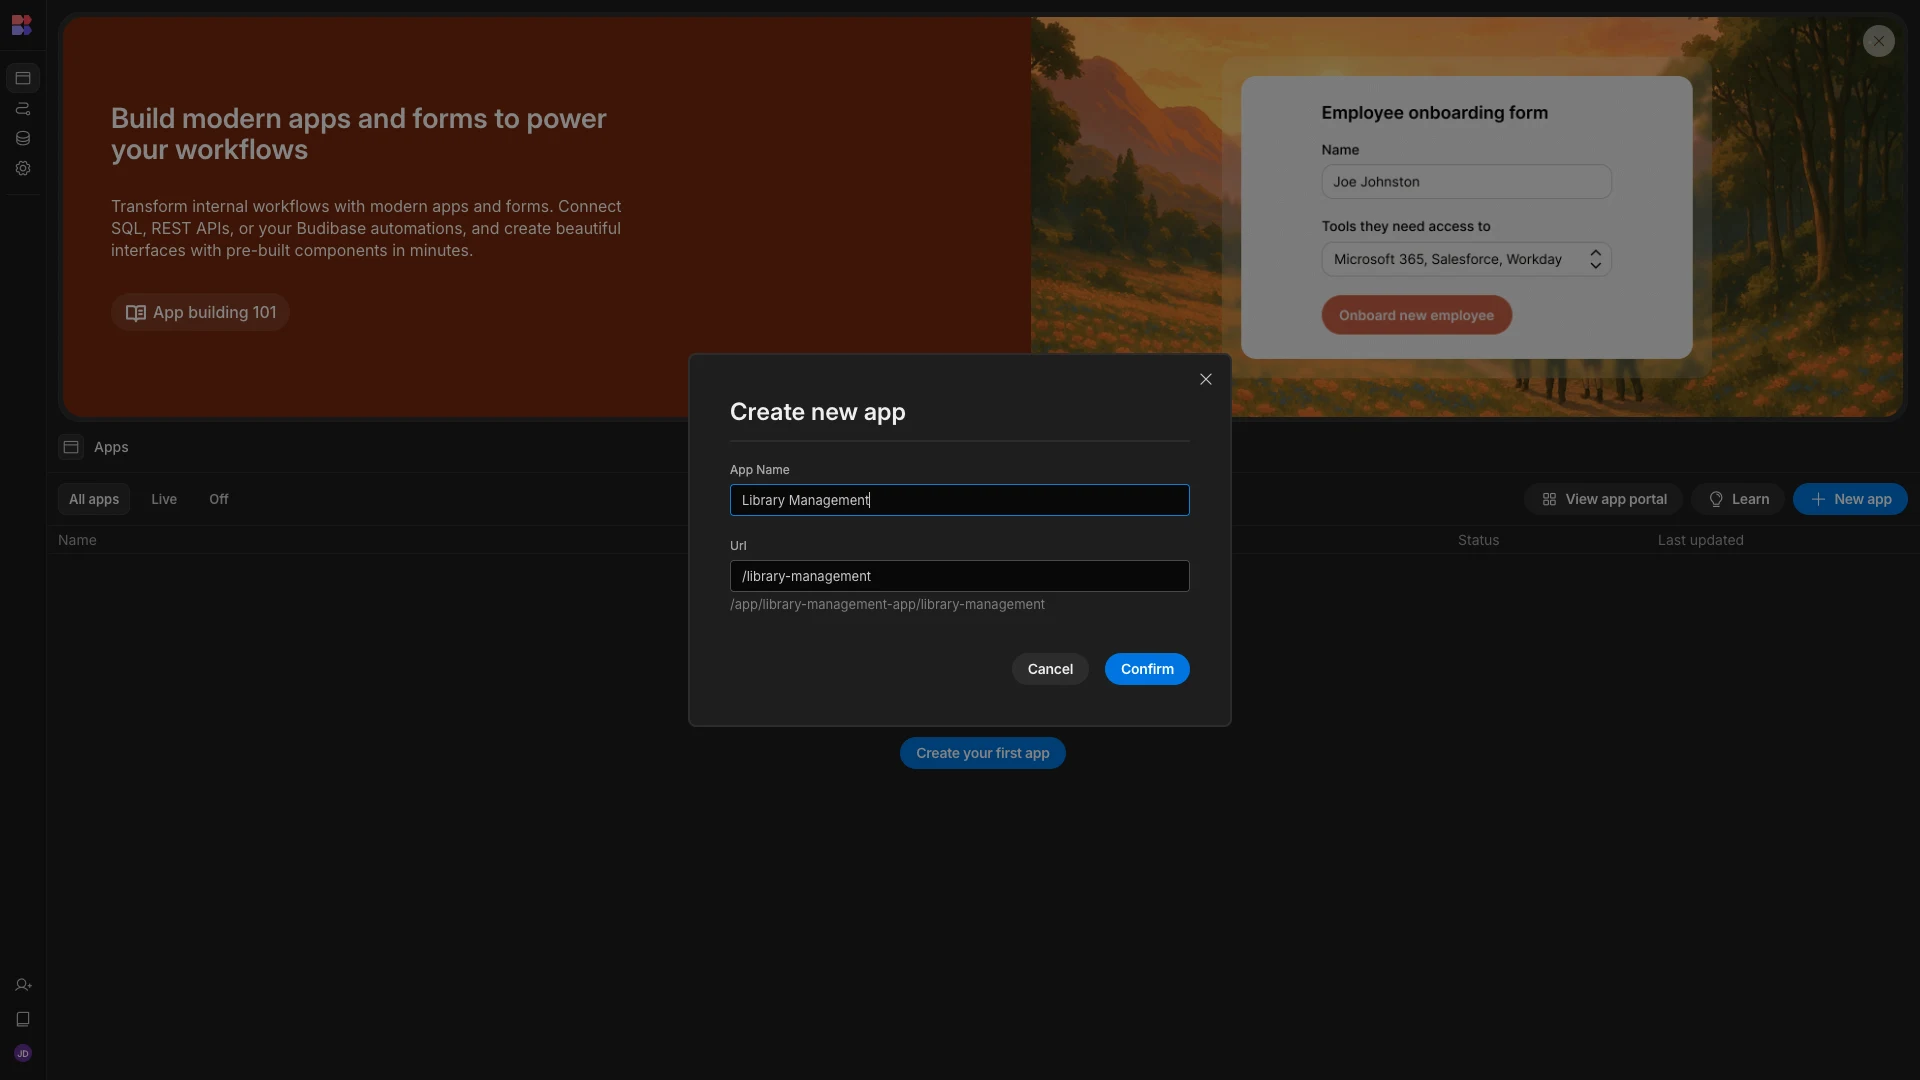The image size is (1920, 1080).
Task: Click the New app button
Action: (1850, 499)
